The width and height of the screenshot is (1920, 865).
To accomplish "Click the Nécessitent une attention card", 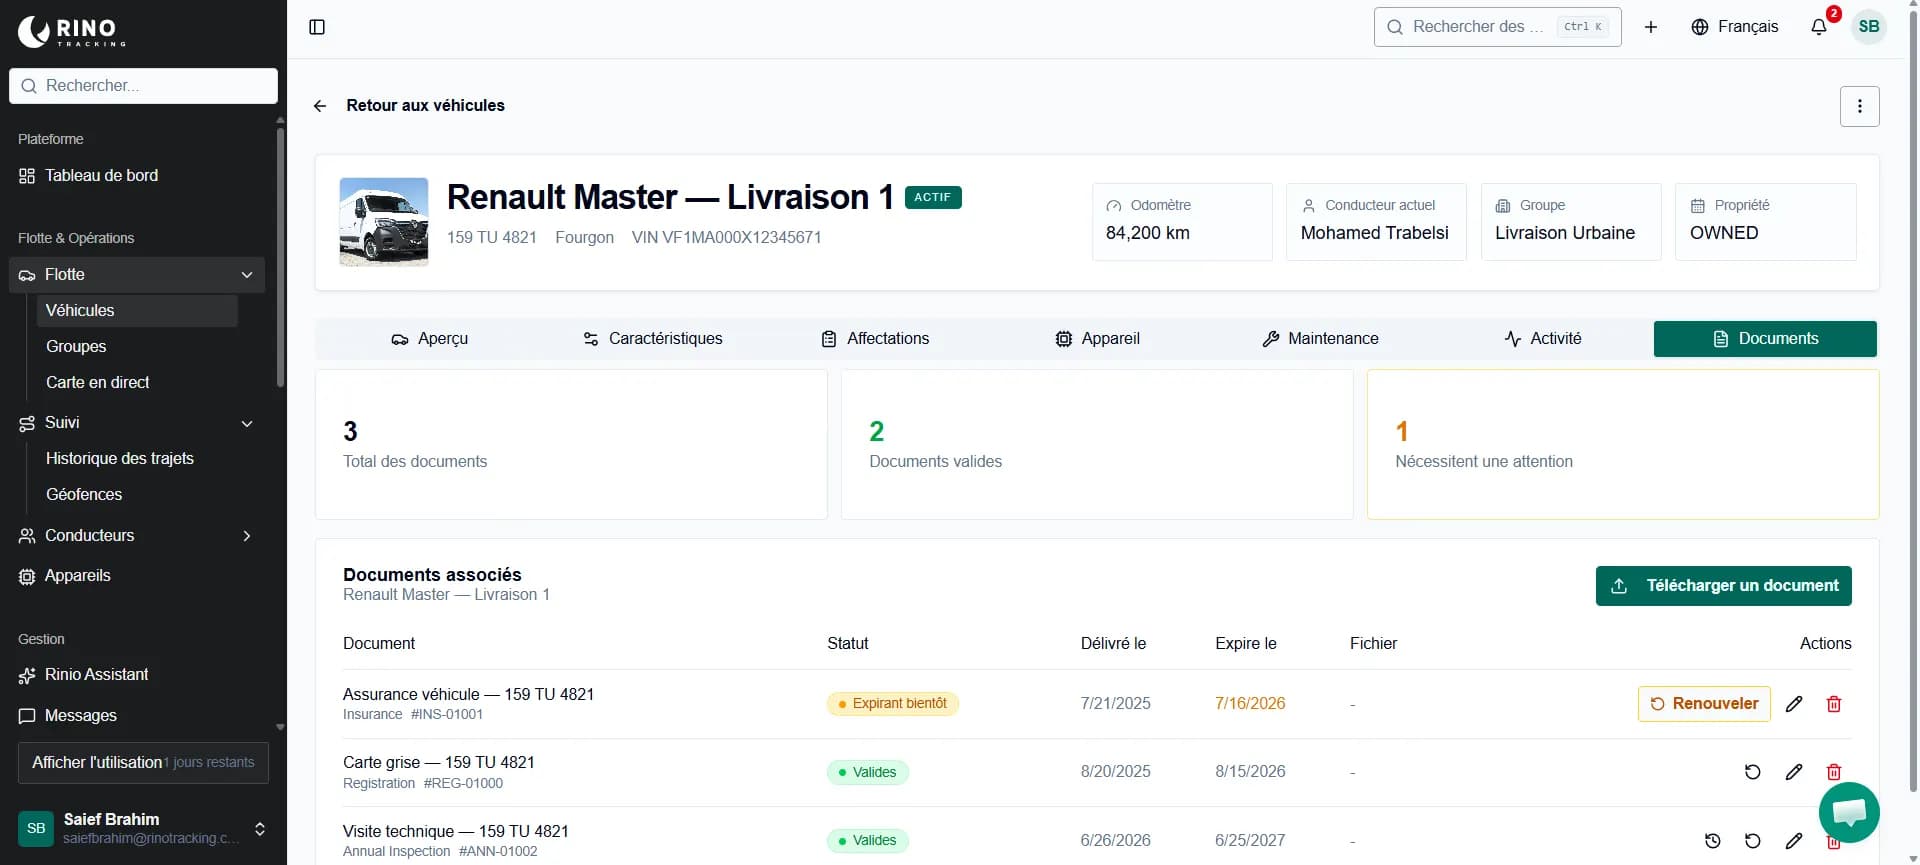I will tap(1623, 445).
